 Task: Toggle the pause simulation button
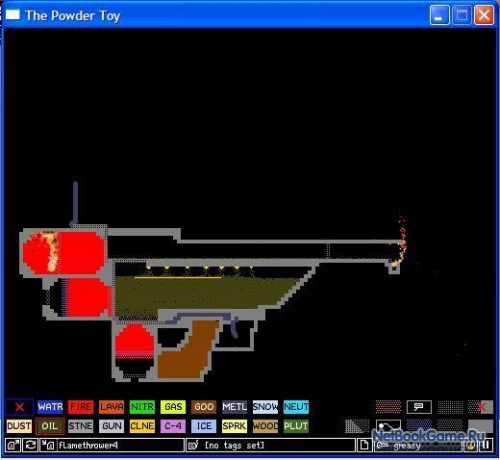point(486,445)
